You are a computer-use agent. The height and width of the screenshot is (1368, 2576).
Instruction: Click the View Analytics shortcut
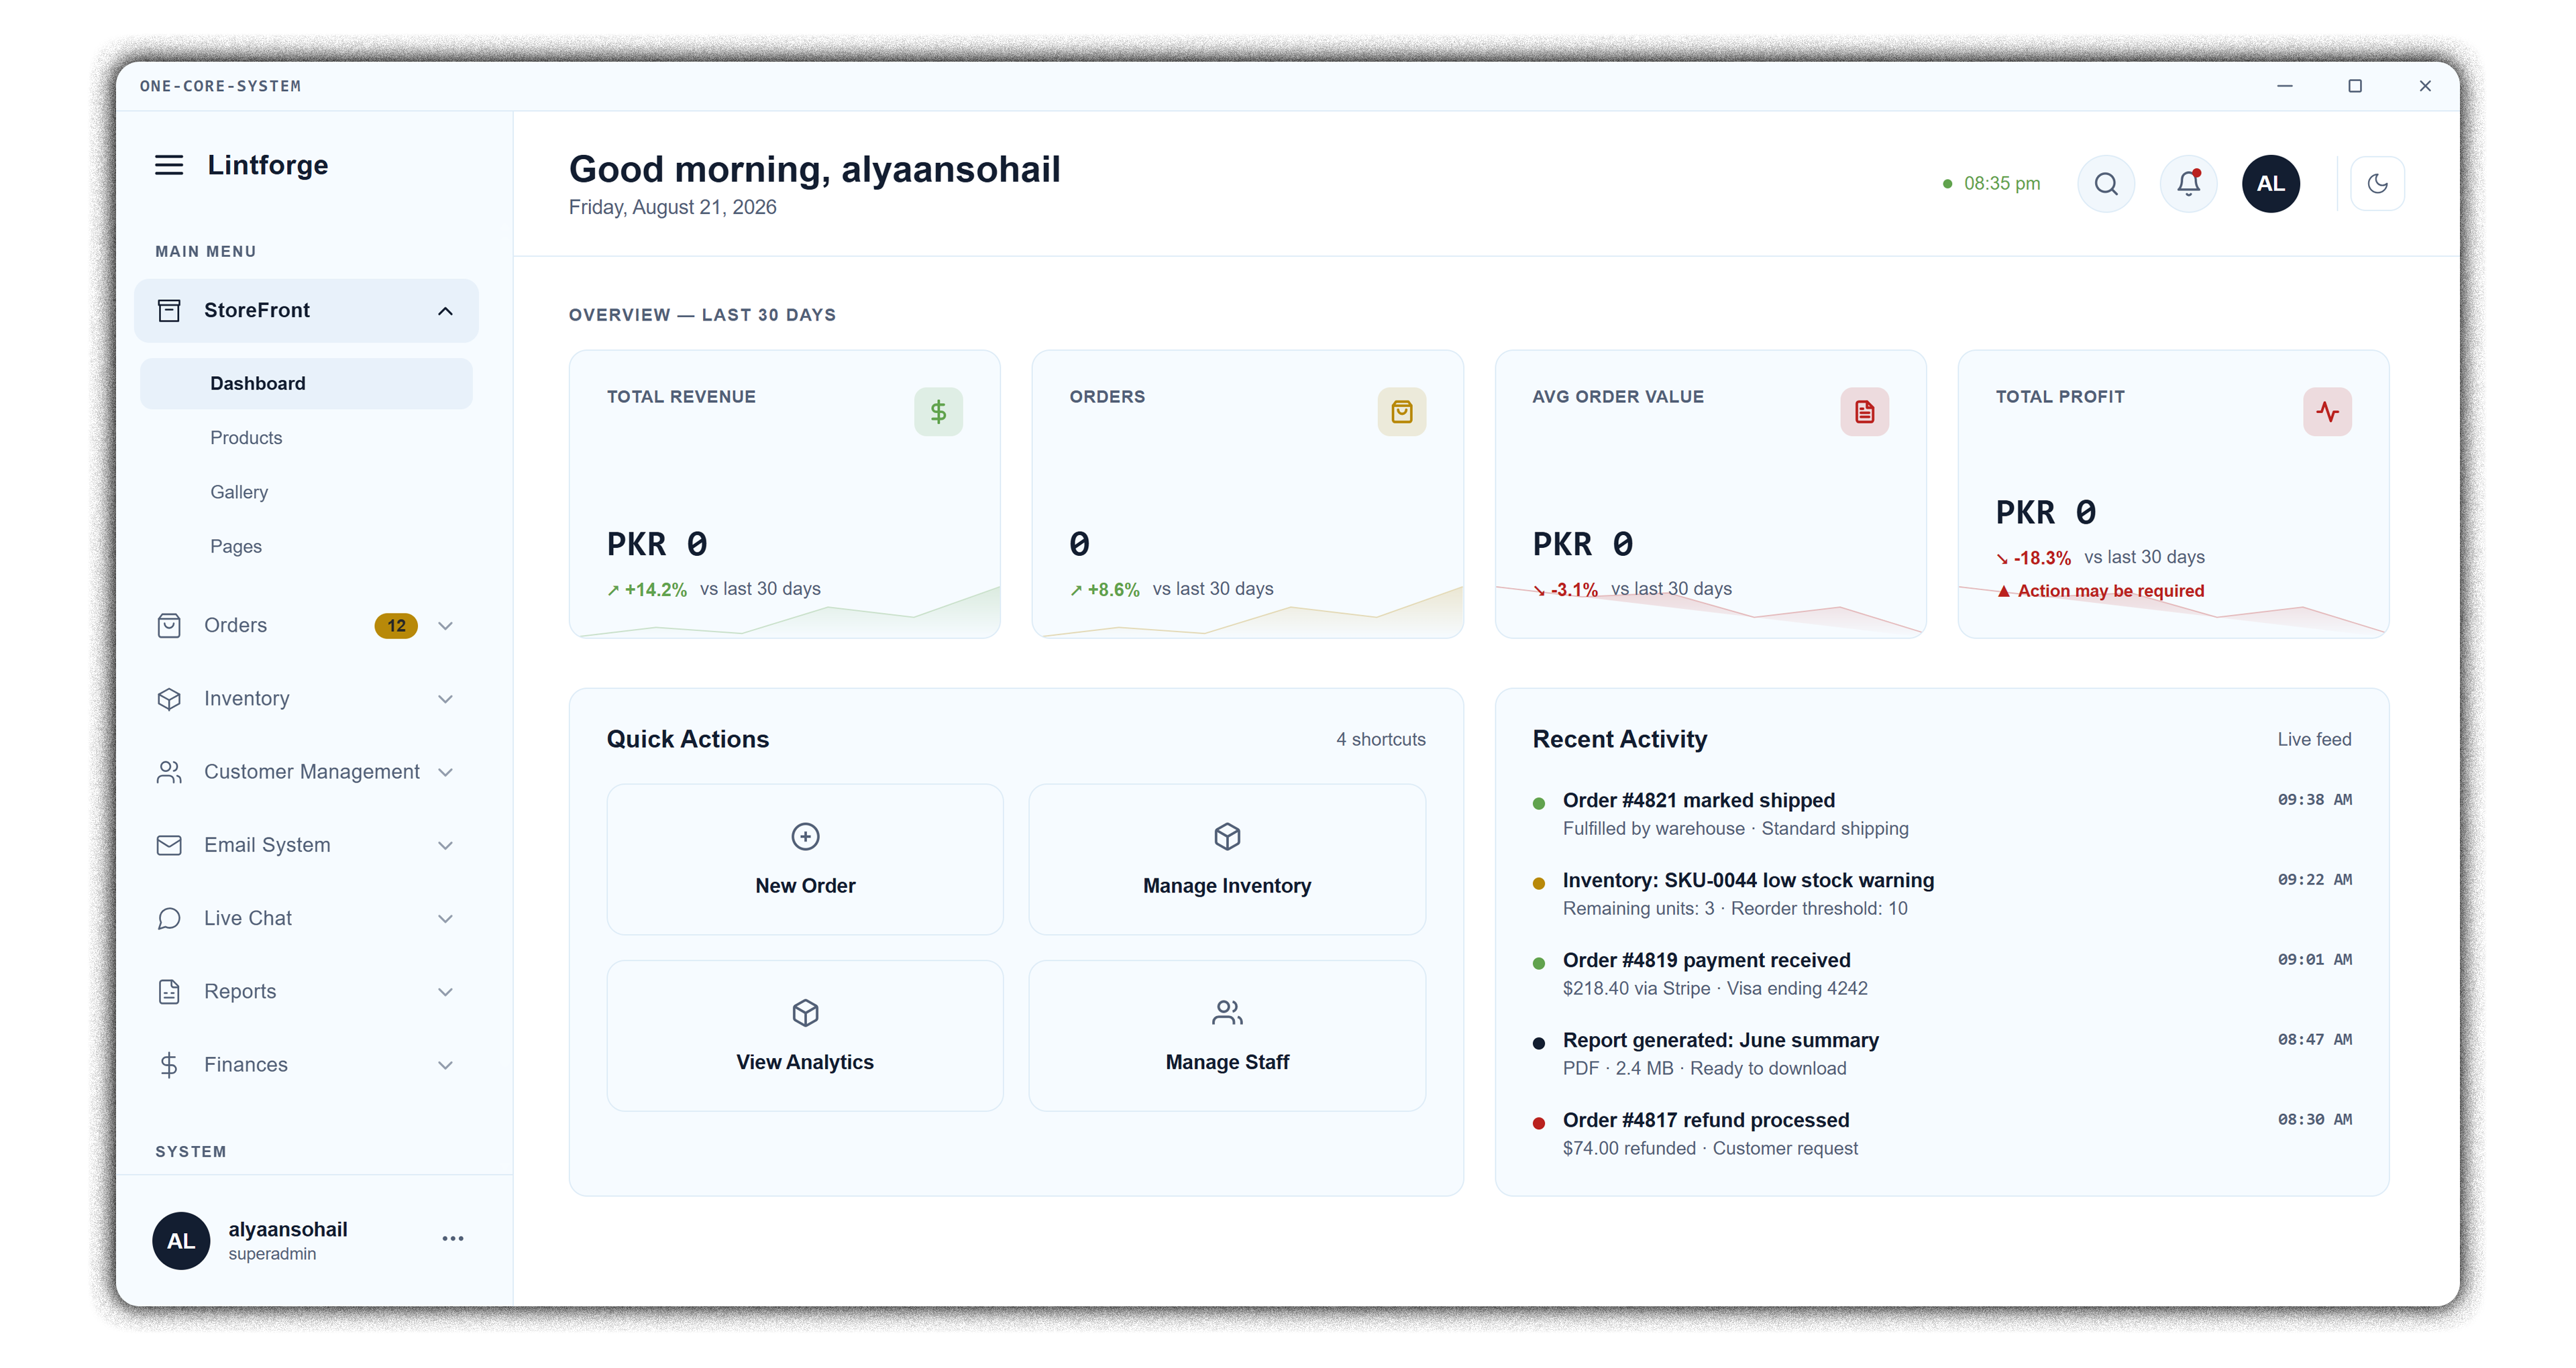(x=805, y=1036)
